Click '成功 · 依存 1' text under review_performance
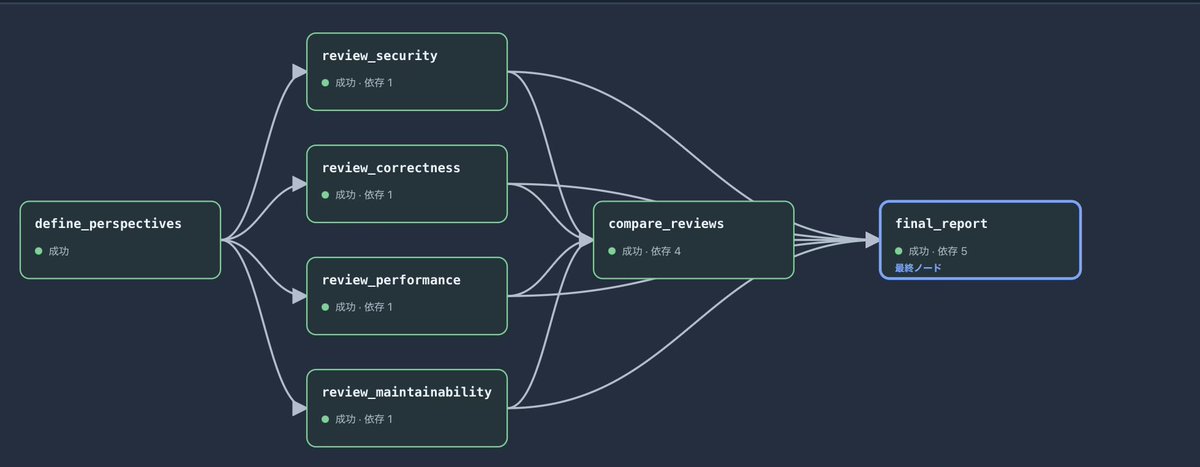Image resolution: width=1200 pixels, height=467 pixels. [364, 306]
